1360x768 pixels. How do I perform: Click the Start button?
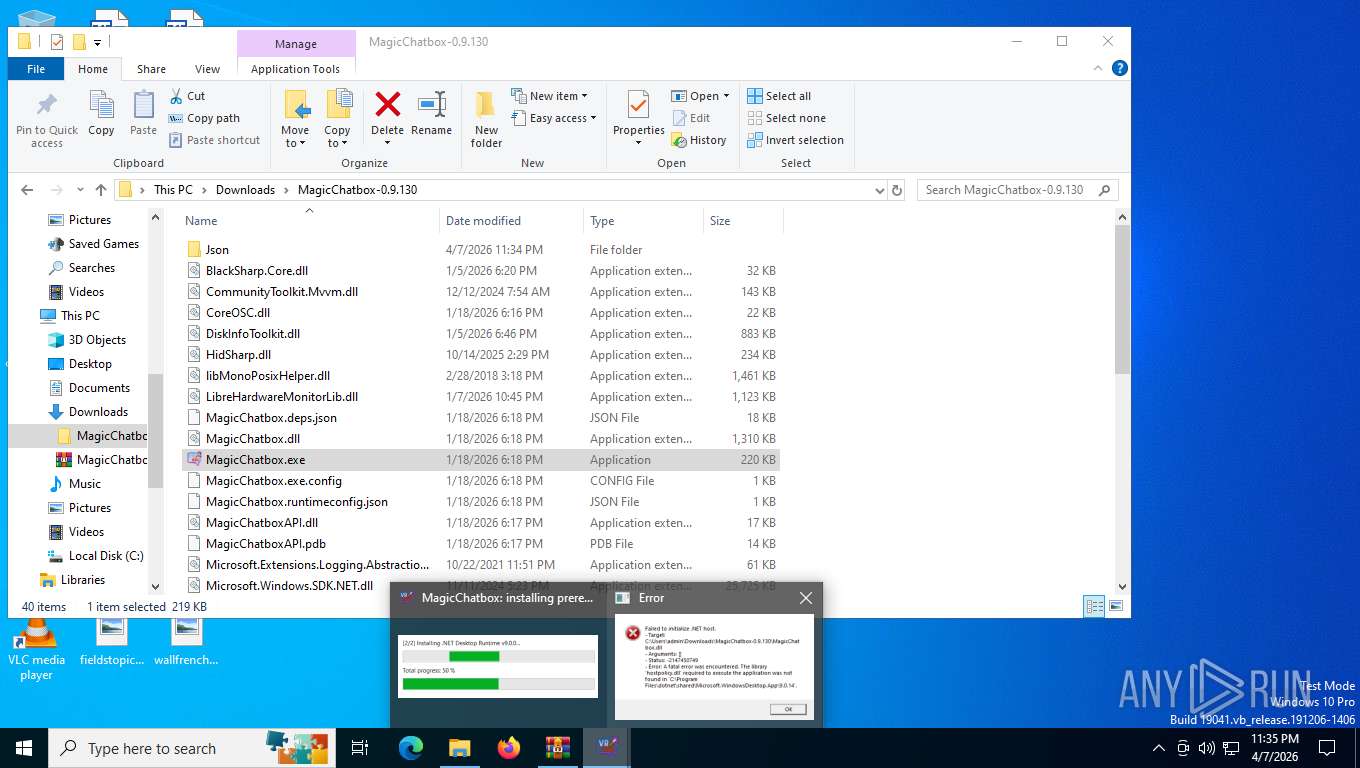24,748
